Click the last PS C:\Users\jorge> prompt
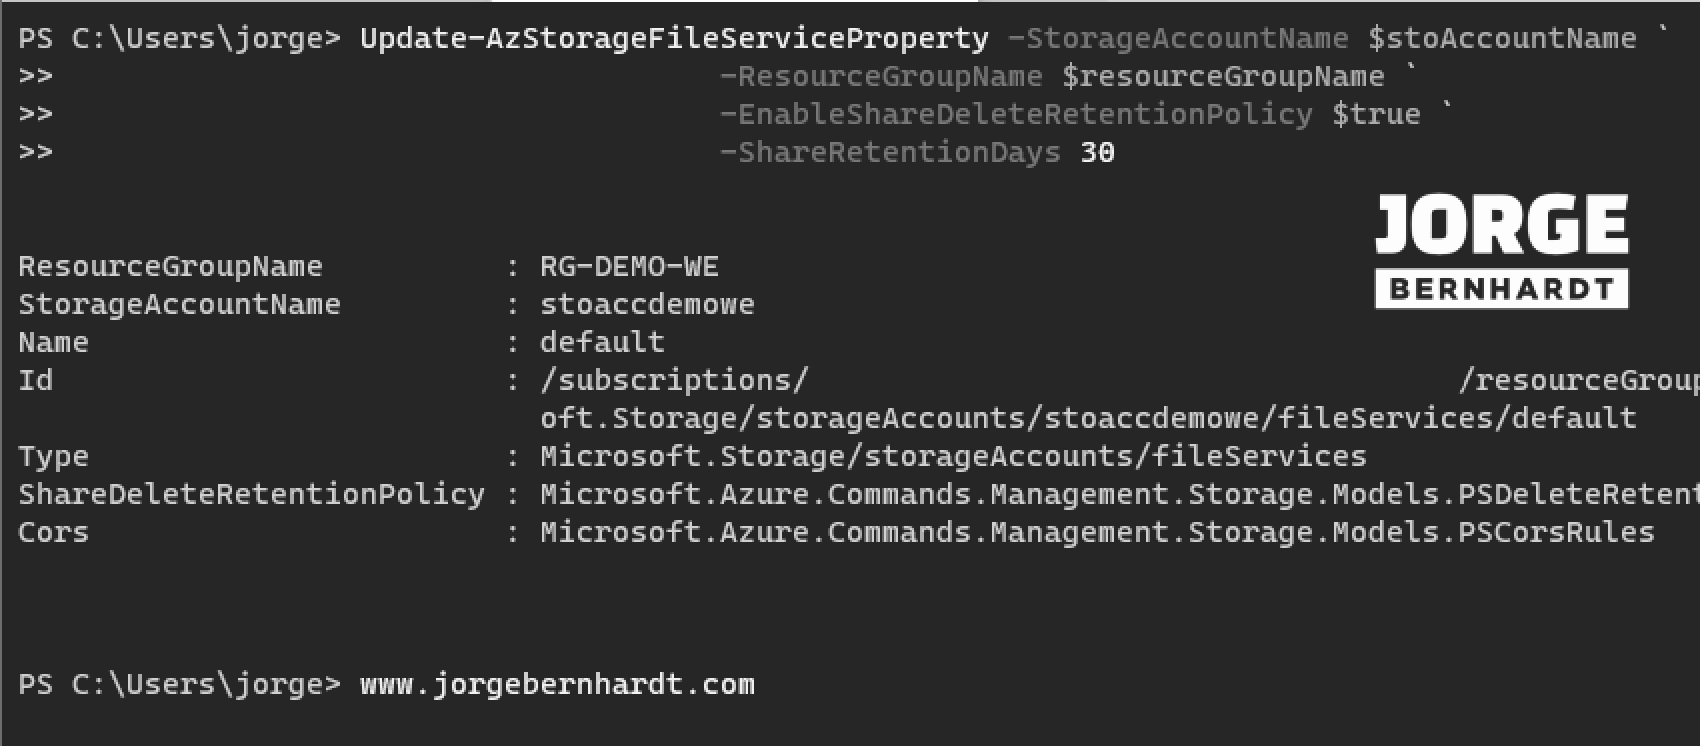The image size is (1700, 746). click(180, 685)
